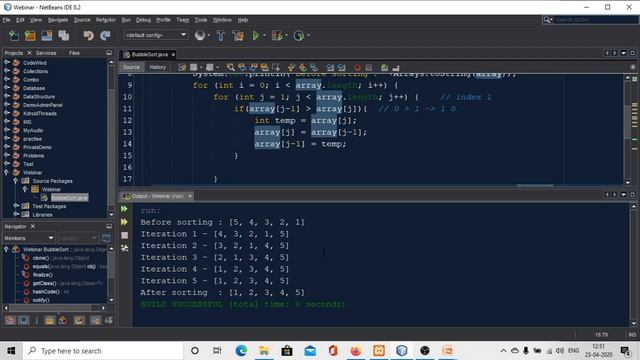Click the Profile Project icon
The image size is (640, 360).
(299, 36)
